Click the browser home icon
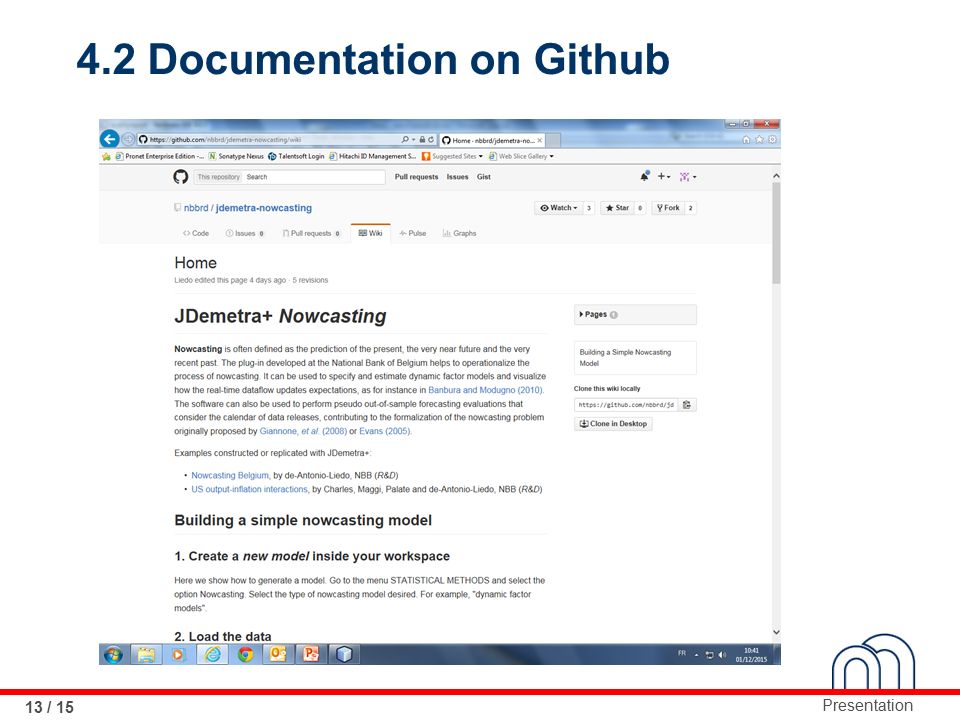Screen dimensions: 960x720 746,140
